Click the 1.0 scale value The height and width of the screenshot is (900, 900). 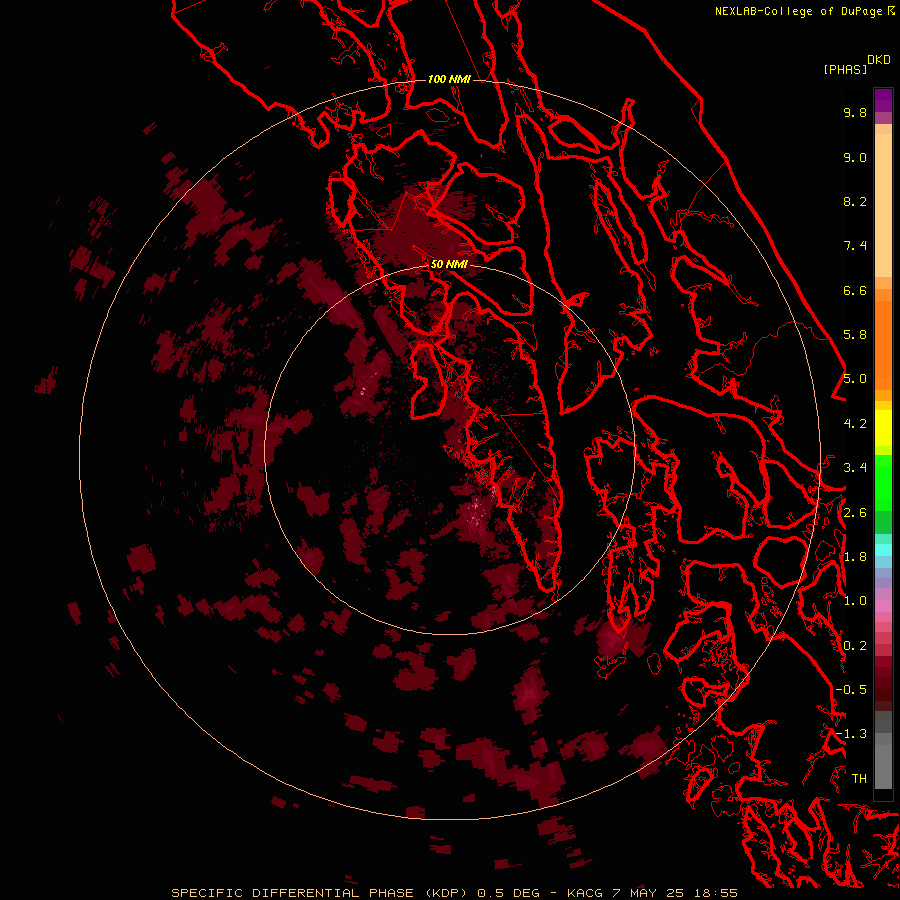[855, 601]
